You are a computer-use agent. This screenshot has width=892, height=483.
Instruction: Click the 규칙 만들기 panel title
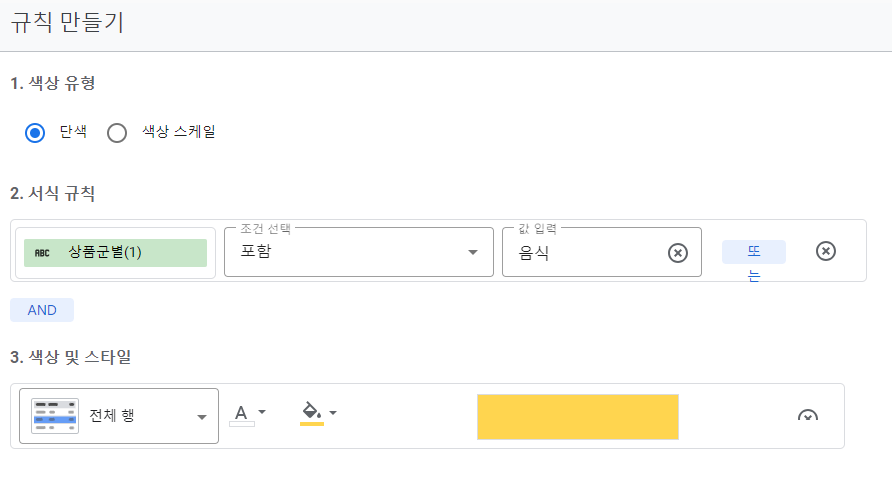click(x=68, y=23)
